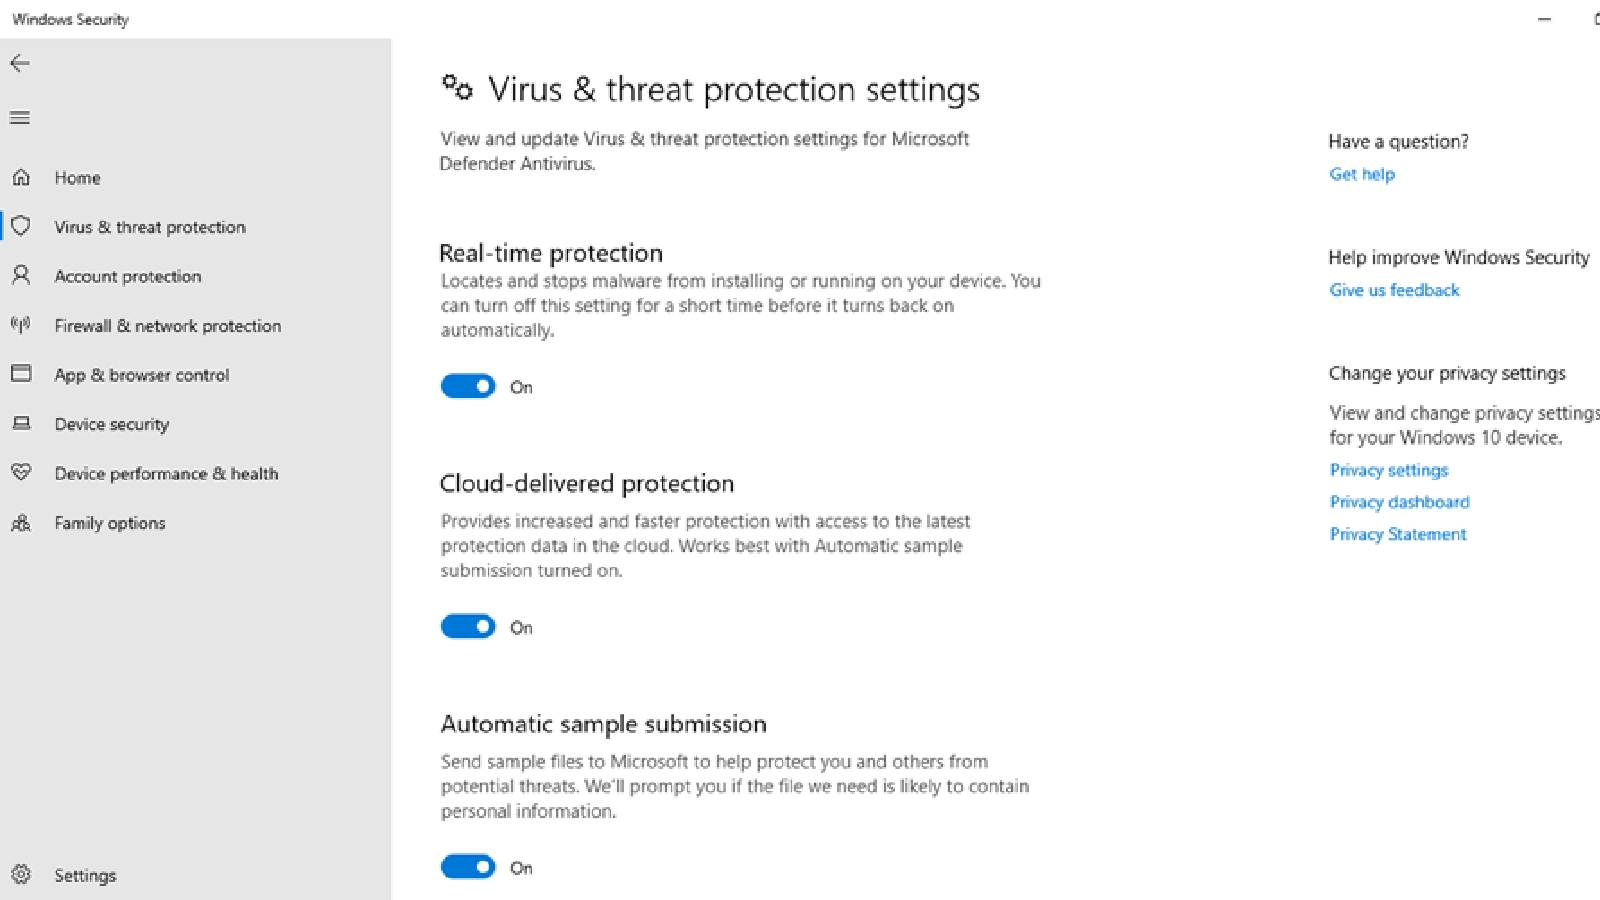The image size is (1600, 900).
Task: Click the Family options people icon
Action: (21, 523)
